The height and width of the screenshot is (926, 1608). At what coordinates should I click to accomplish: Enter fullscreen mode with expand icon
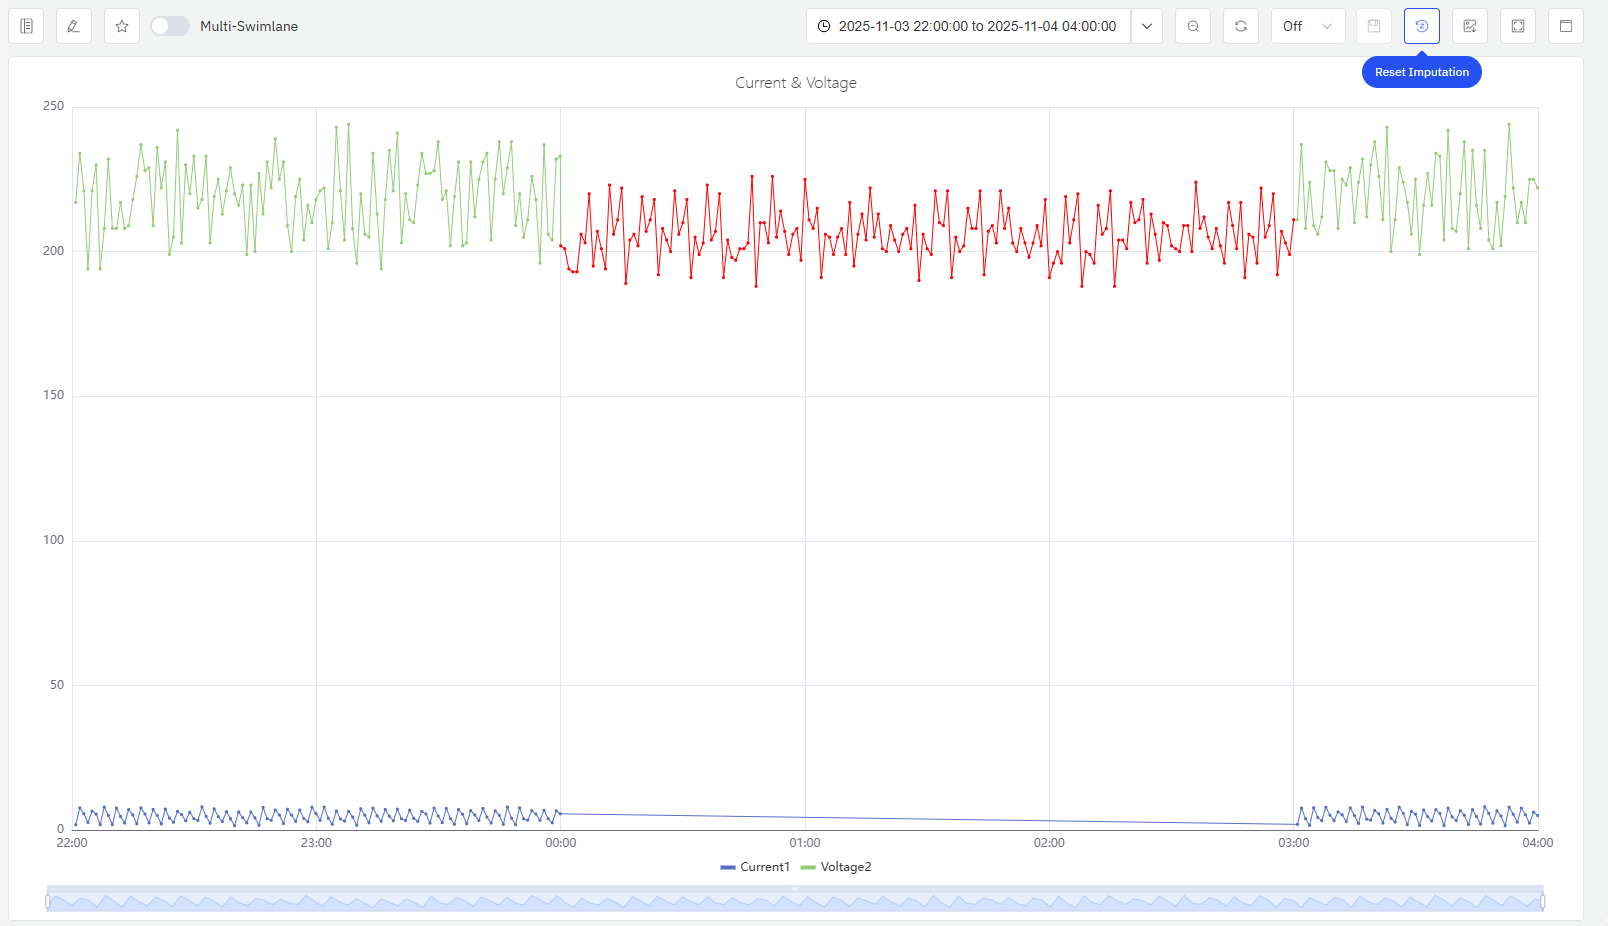tap(1518, 26)
